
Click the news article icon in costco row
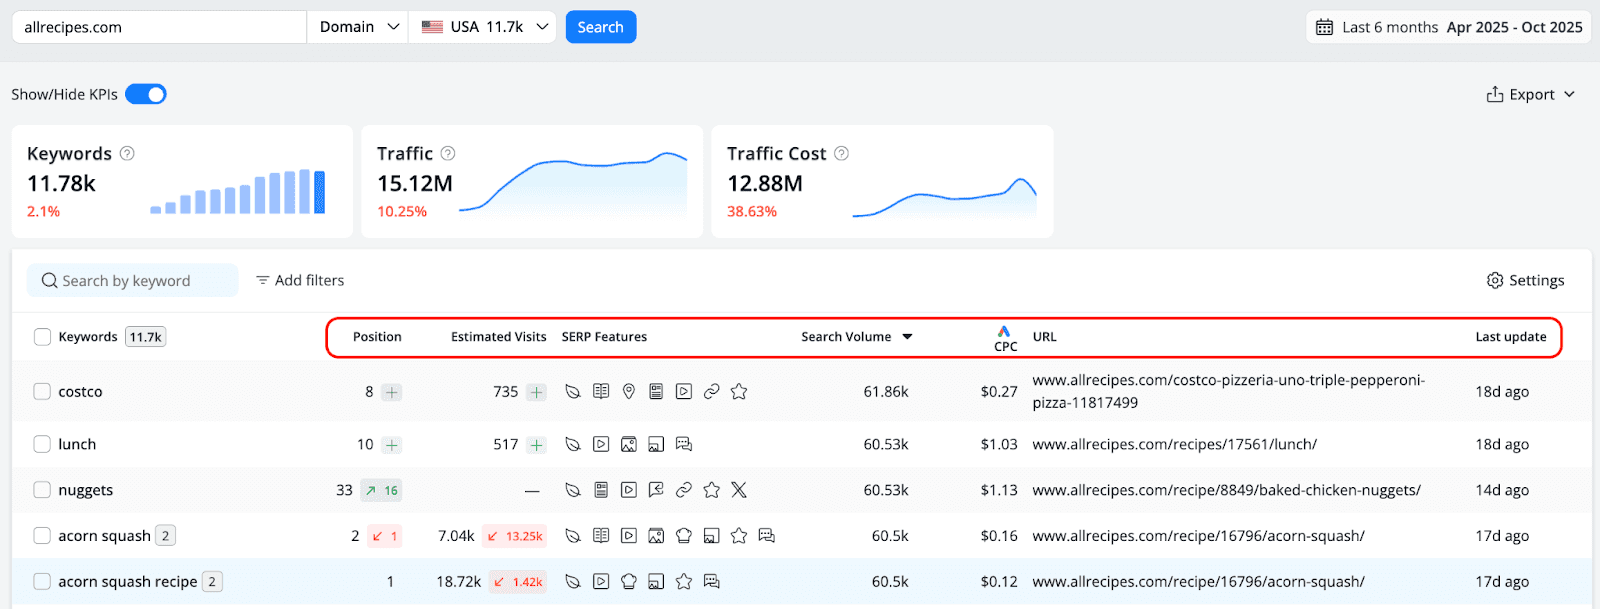click(656, 392)
